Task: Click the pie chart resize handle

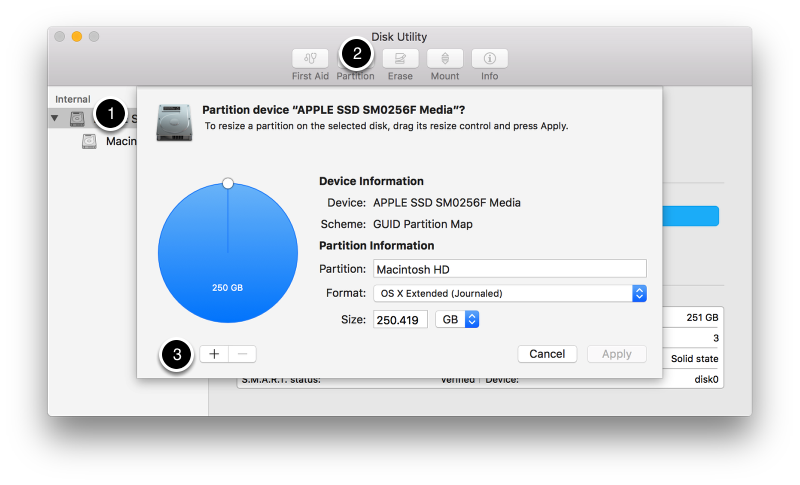Action: tap(228, 184)
